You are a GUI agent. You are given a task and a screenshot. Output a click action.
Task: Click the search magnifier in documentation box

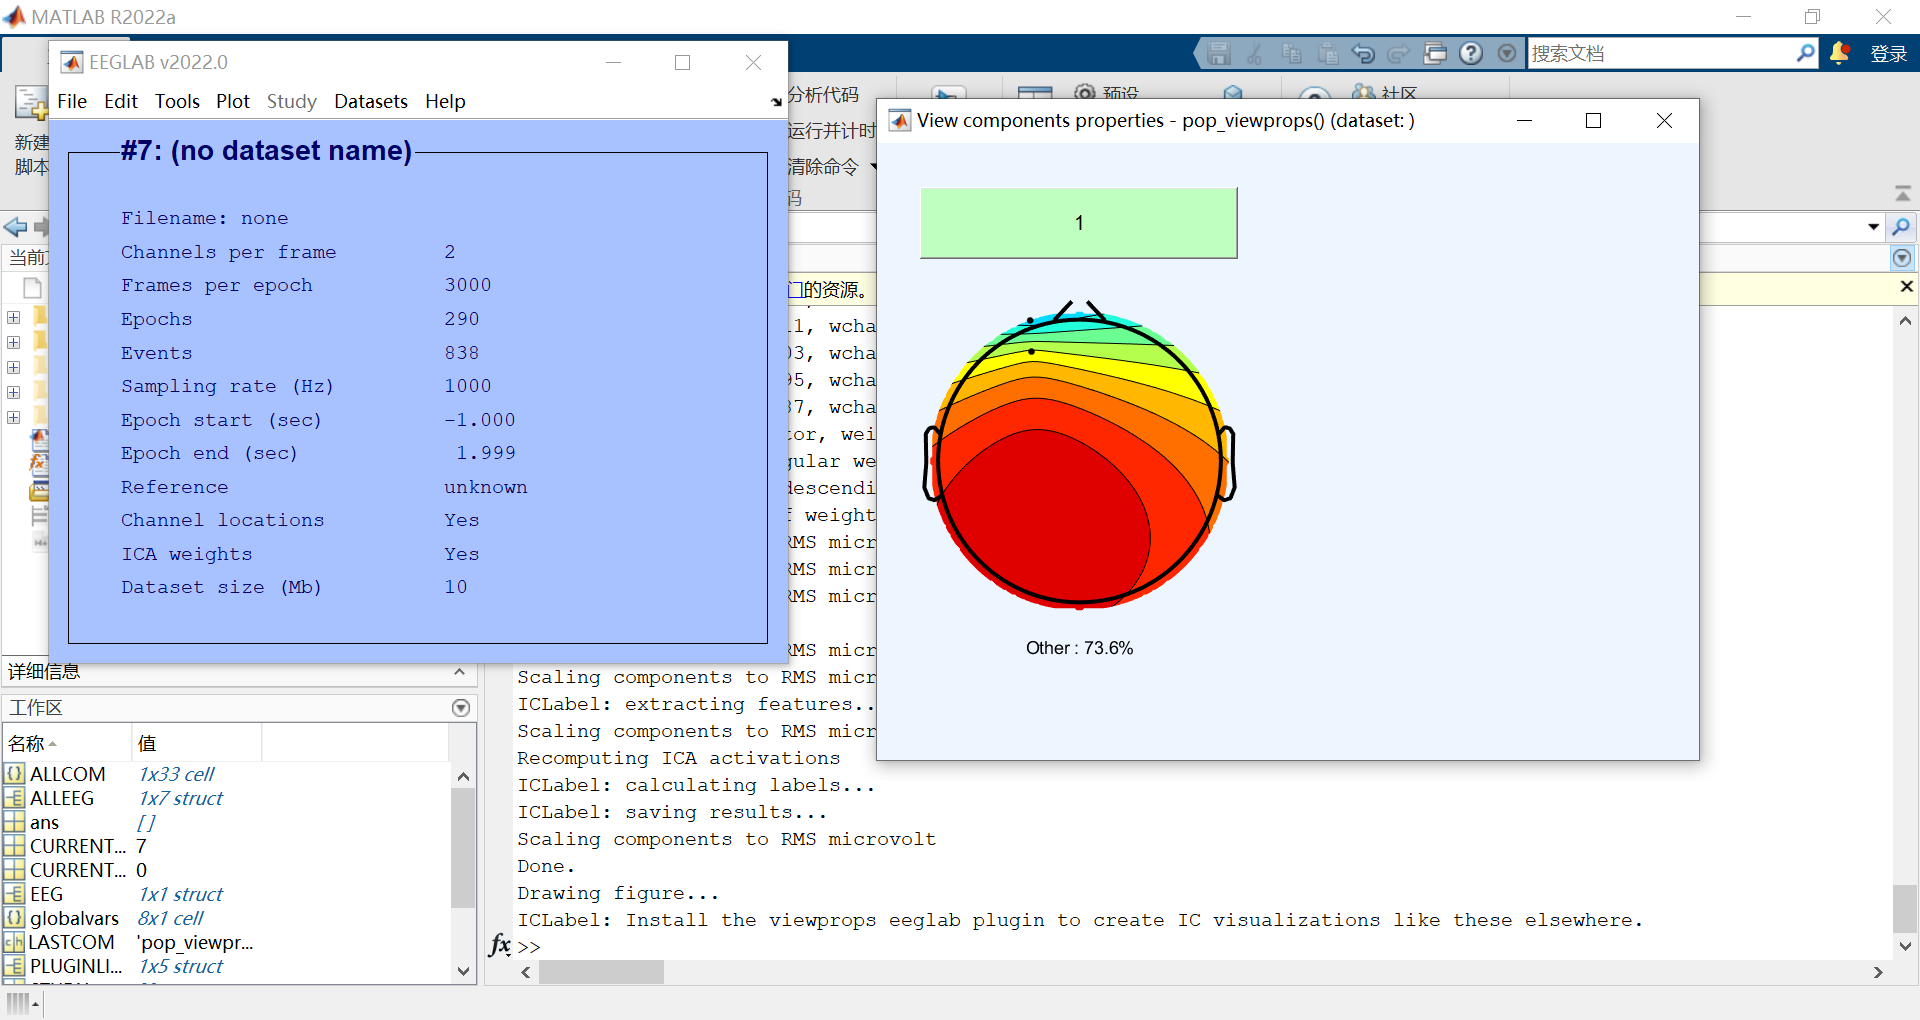(1805, 53)
